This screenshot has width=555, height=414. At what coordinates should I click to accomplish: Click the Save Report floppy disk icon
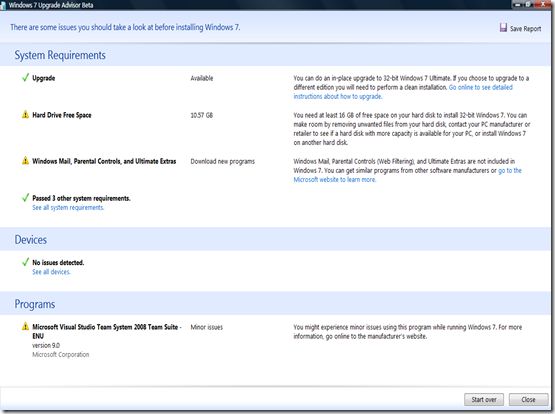503,28
